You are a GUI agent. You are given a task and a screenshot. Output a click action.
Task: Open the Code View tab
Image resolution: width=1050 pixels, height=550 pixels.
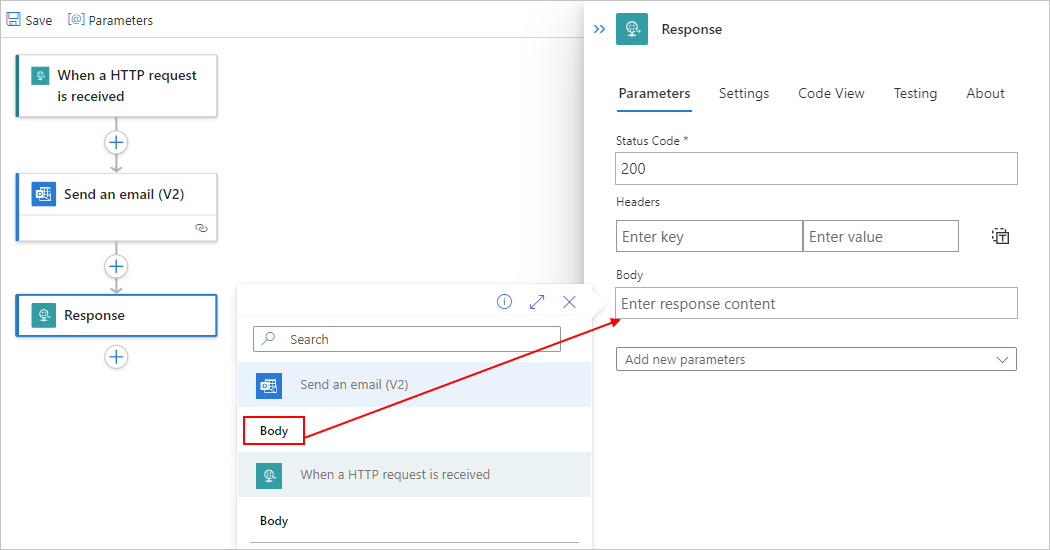click(831, 93)
